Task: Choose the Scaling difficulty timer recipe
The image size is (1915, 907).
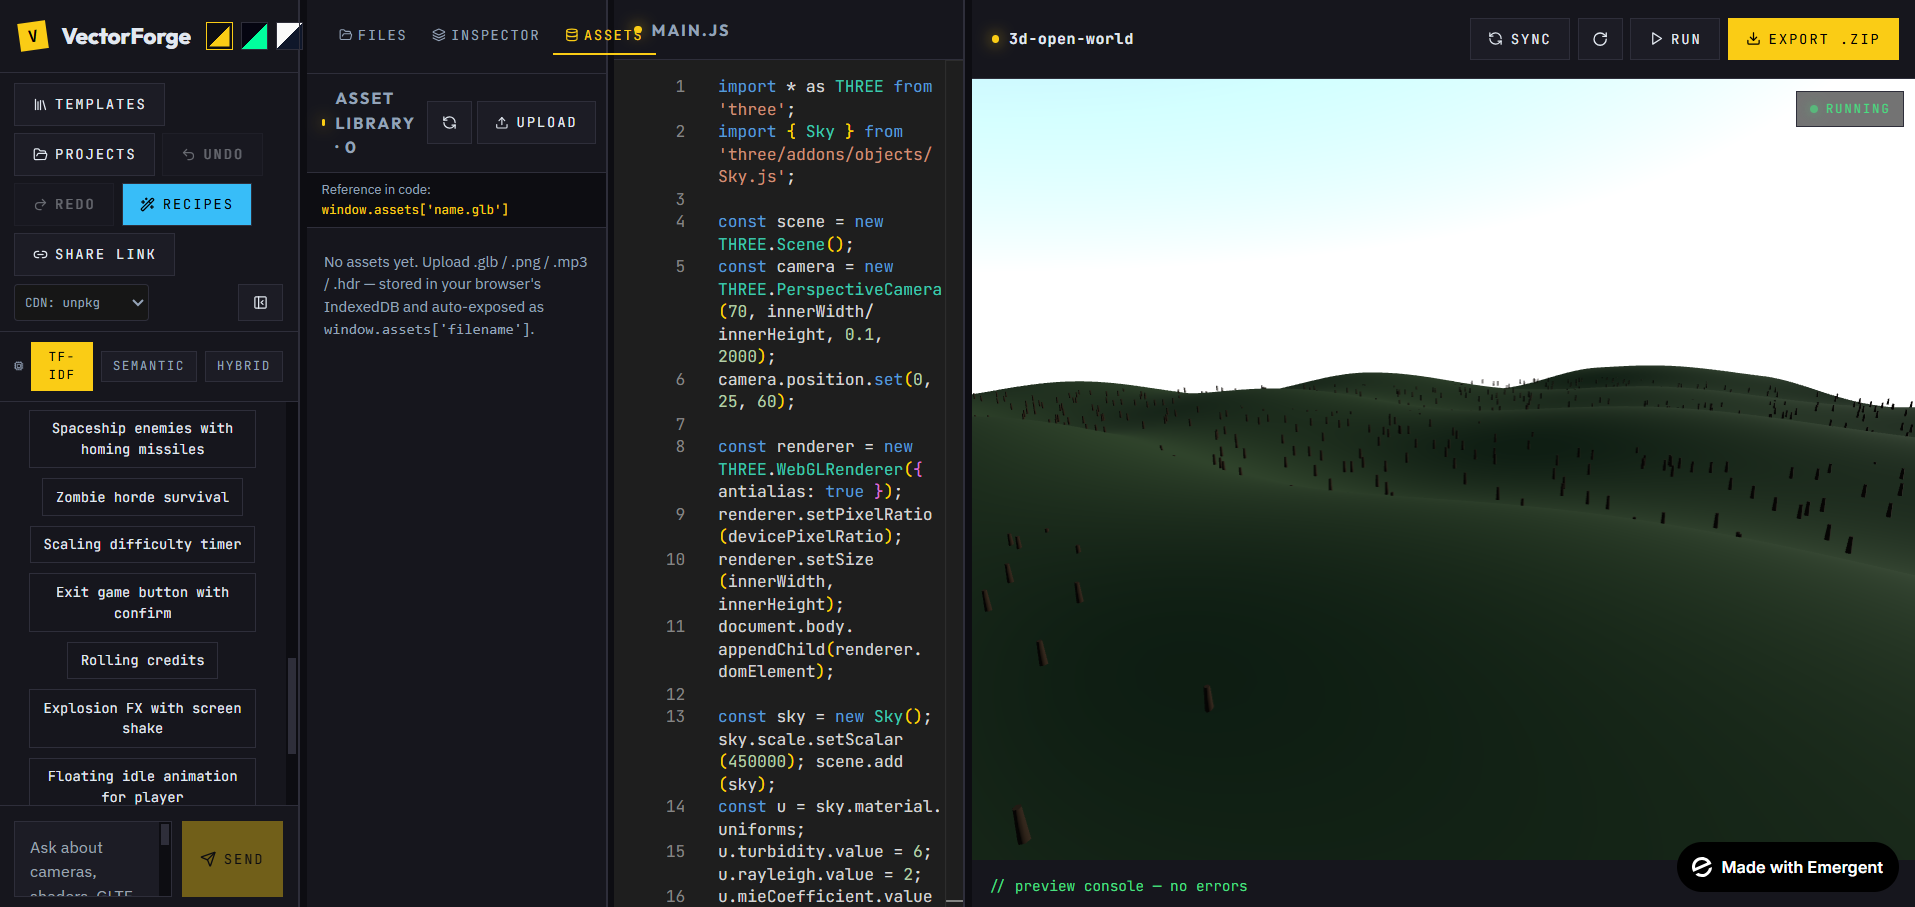Action: [x=142, y=545]
